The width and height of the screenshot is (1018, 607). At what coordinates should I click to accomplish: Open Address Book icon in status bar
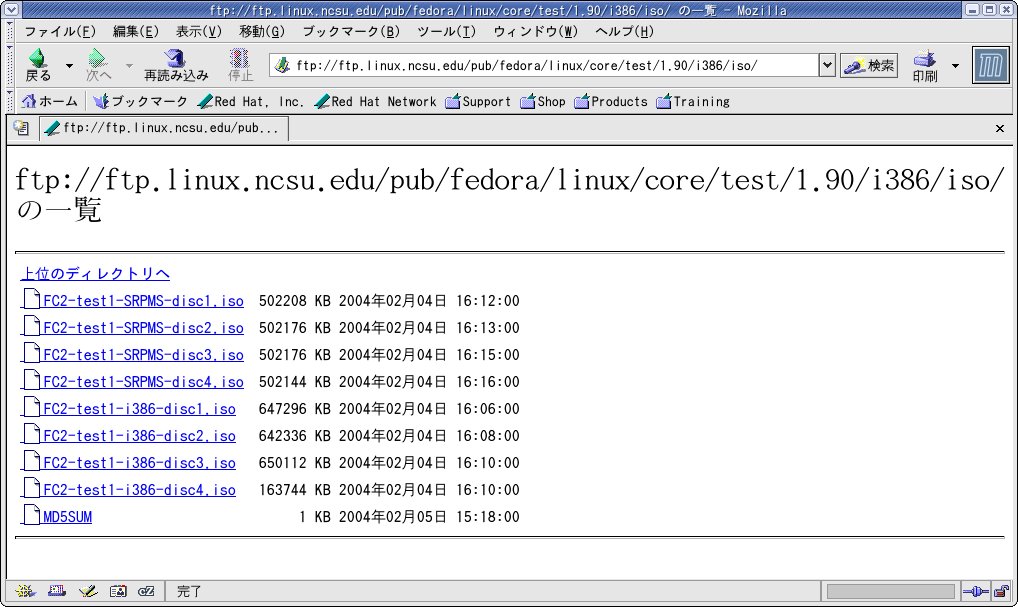click(x=118, y=591)
